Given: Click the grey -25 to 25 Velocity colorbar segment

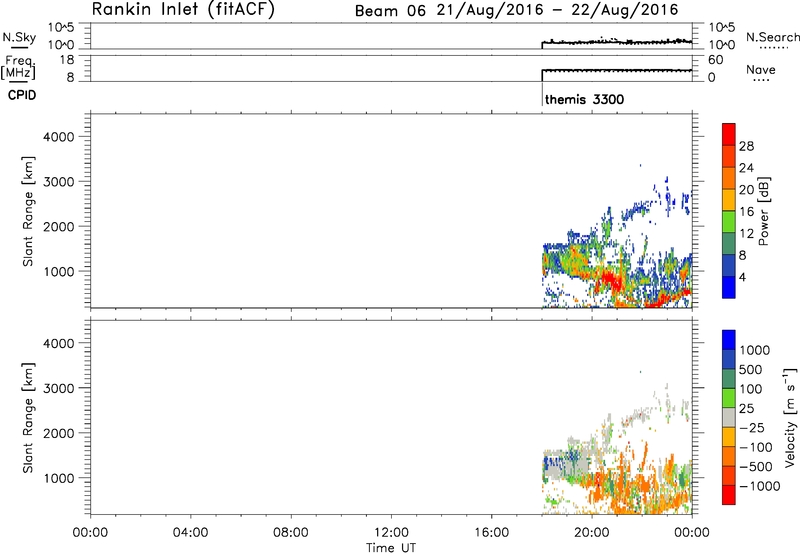Looking at the screenshot, I should click(729, 418).
